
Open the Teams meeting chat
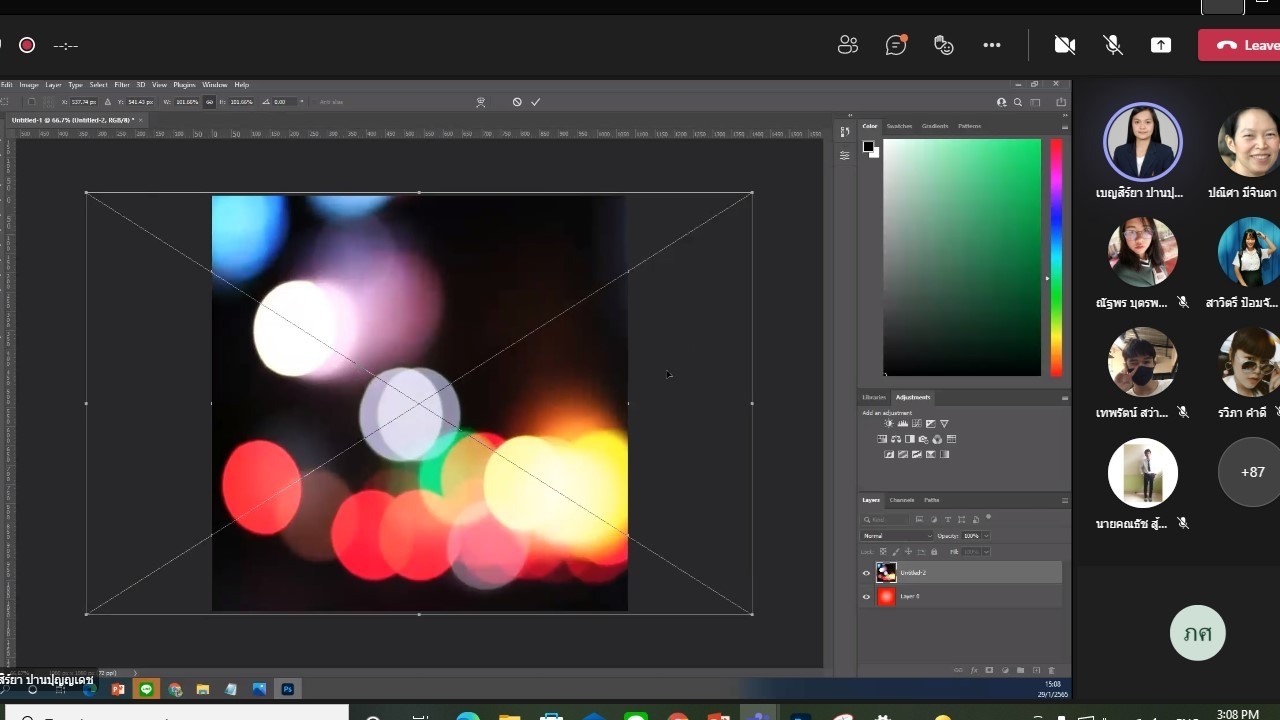point(896,45)
